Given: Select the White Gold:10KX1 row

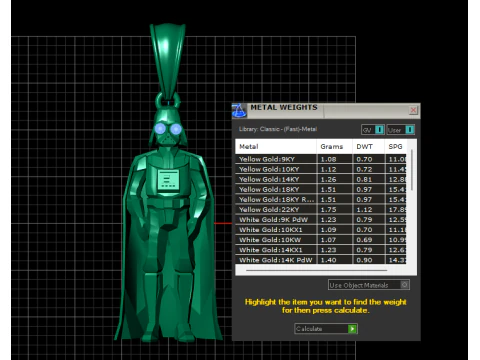Looking at the screenshot, I should pyautogui.click(x=321, y=230).
